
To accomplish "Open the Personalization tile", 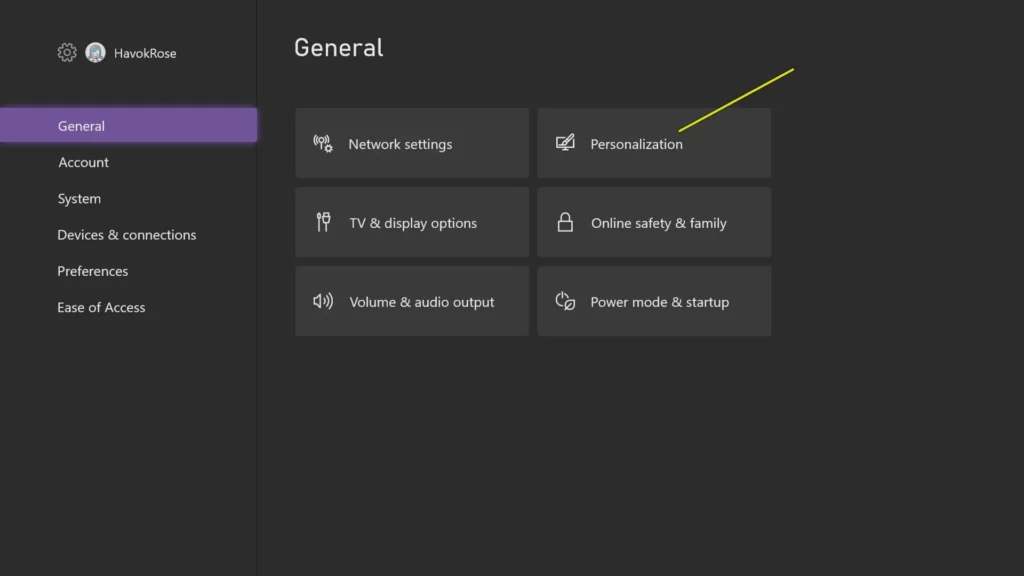I will tap(654, 143).
